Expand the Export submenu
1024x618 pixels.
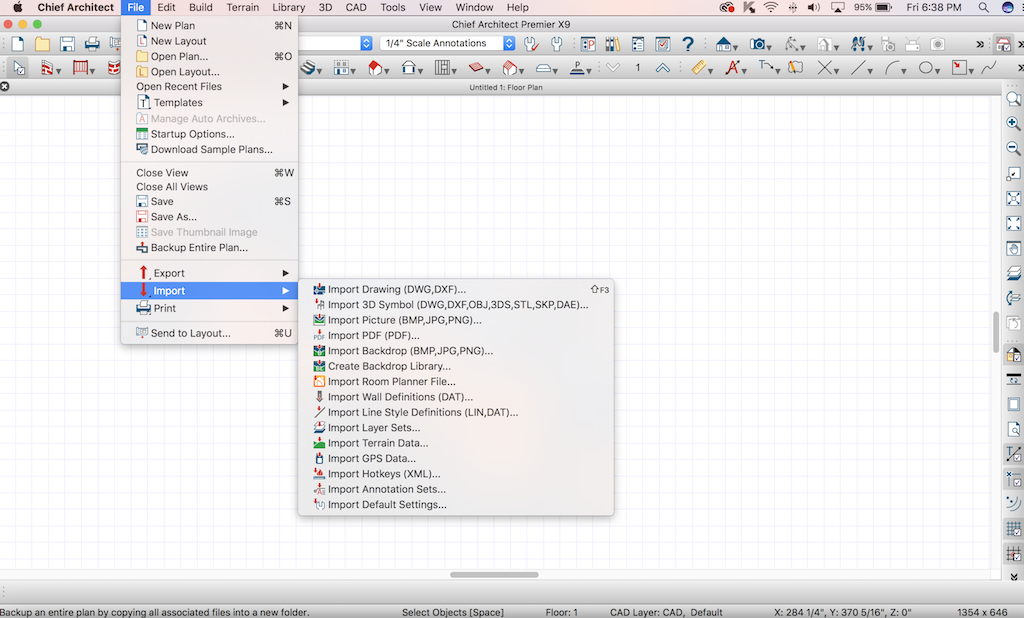[209, 273]
